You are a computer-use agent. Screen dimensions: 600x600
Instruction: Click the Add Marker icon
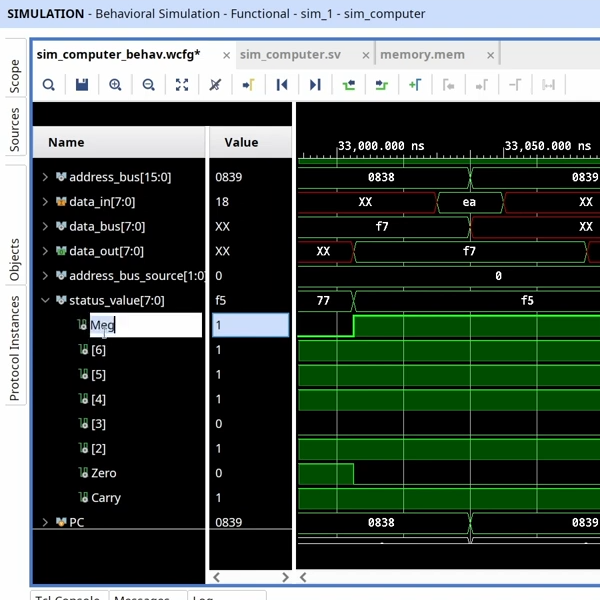point(415,85)
